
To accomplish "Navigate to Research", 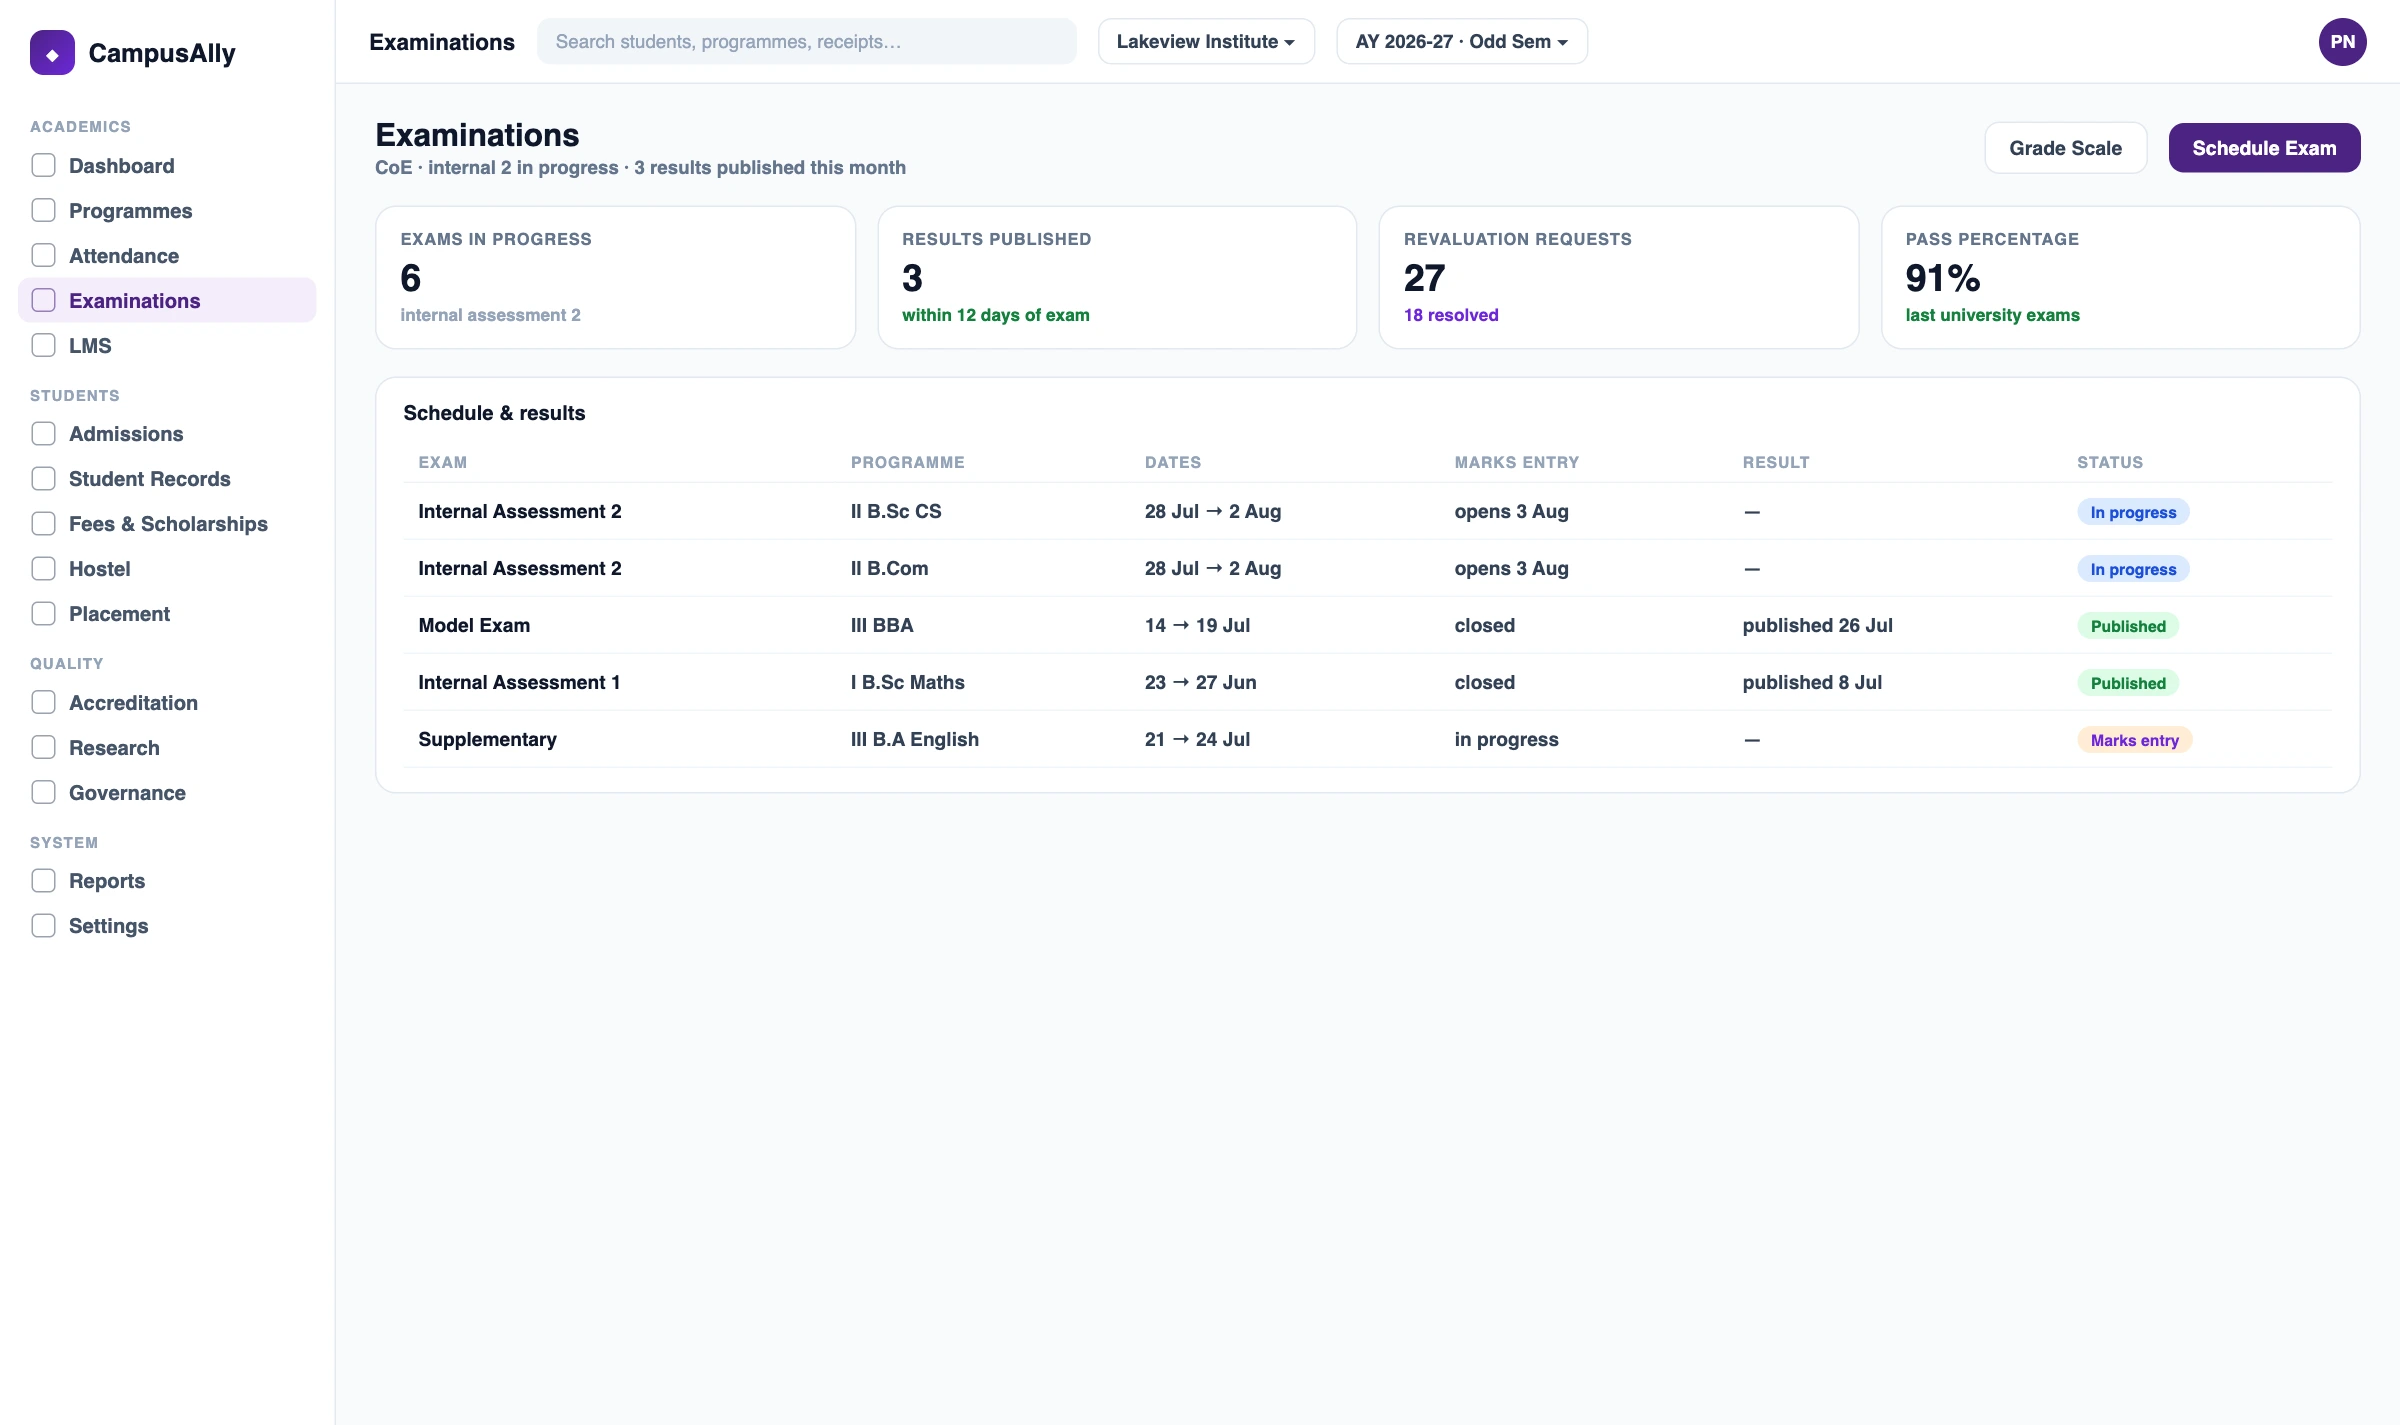I will click(x=167, y=748).
